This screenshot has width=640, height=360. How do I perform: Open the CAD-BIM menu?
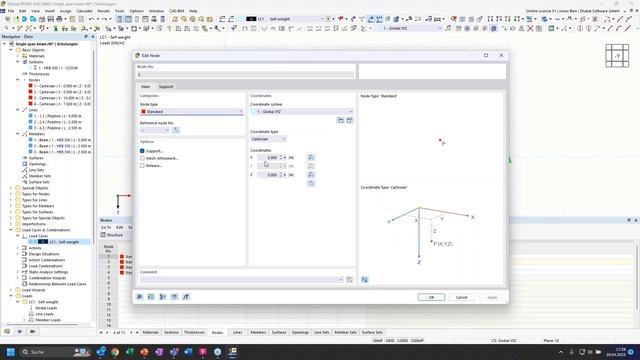[x=177, y=11]
